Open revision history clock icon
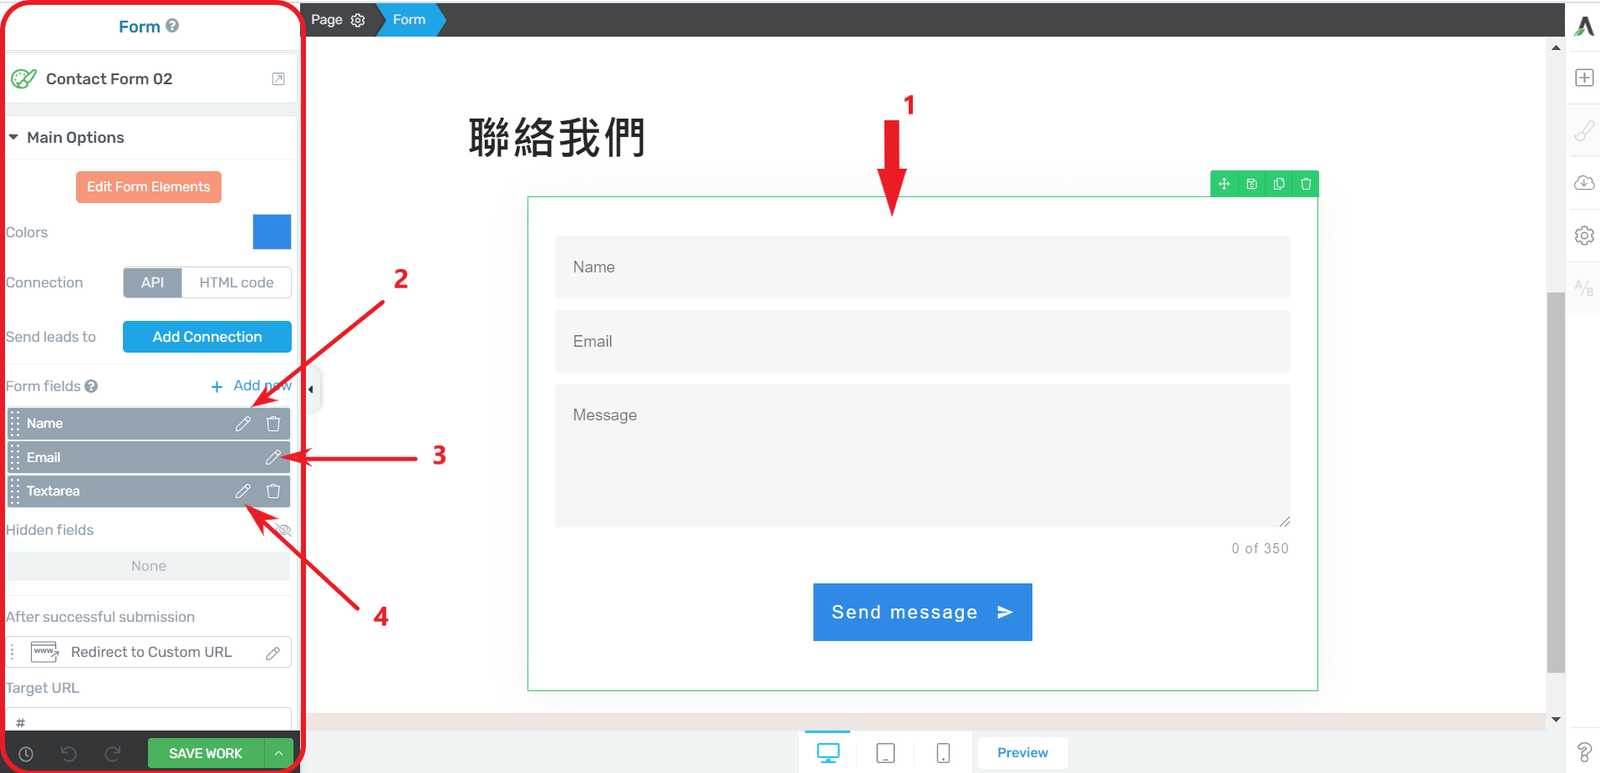1600x773 pixels. (x=26, y=754)
